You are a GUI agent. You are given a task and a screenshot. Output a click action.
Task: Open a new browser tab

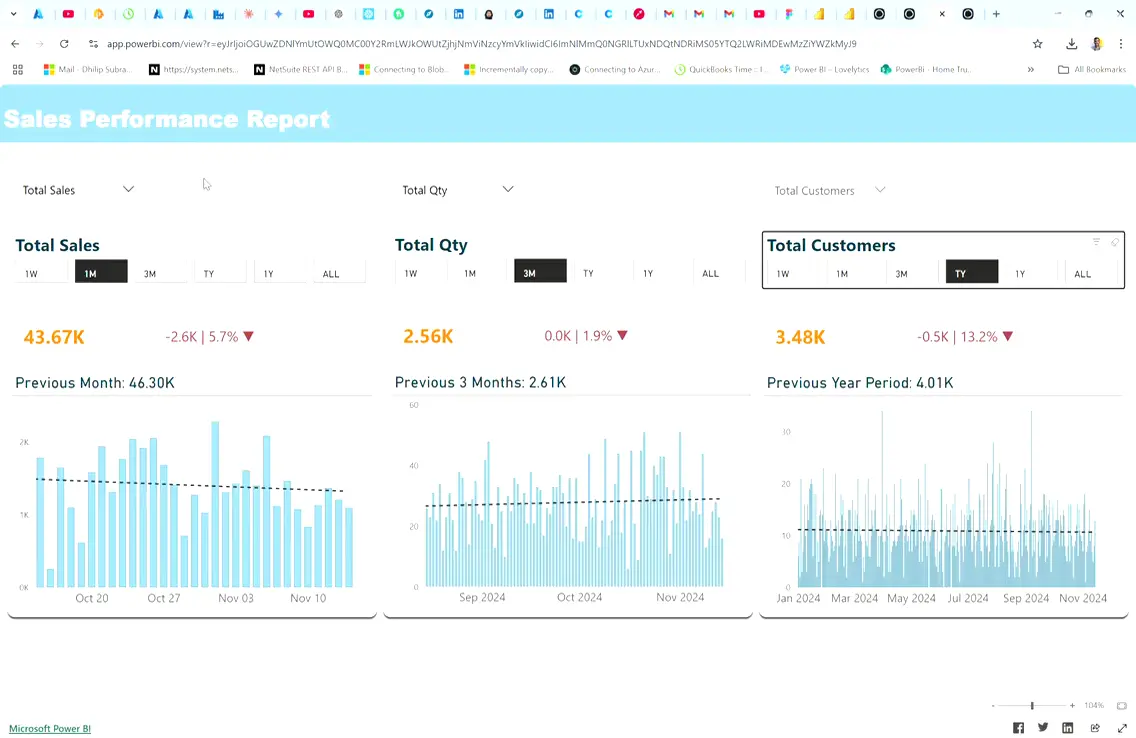coord(996,14)
